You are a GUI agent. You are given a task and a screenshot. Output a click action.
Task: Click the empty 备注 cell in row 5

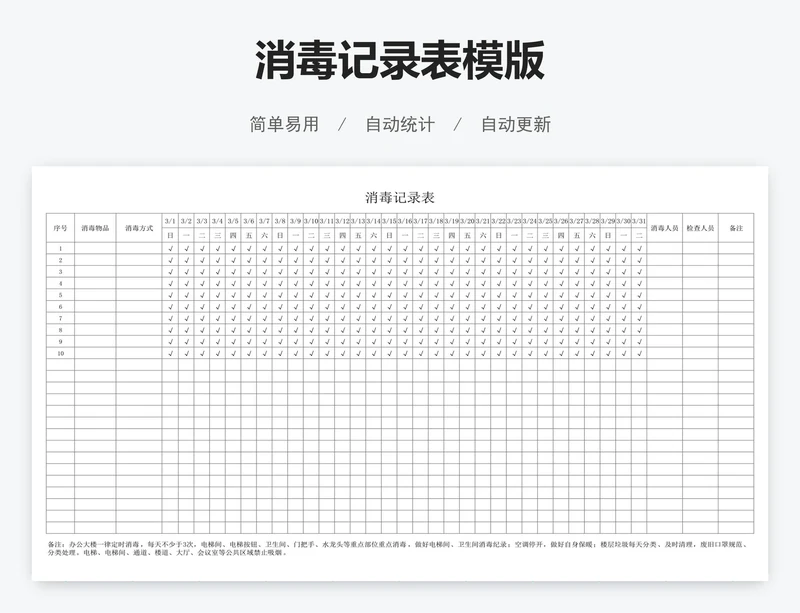(x=736, y=295)
